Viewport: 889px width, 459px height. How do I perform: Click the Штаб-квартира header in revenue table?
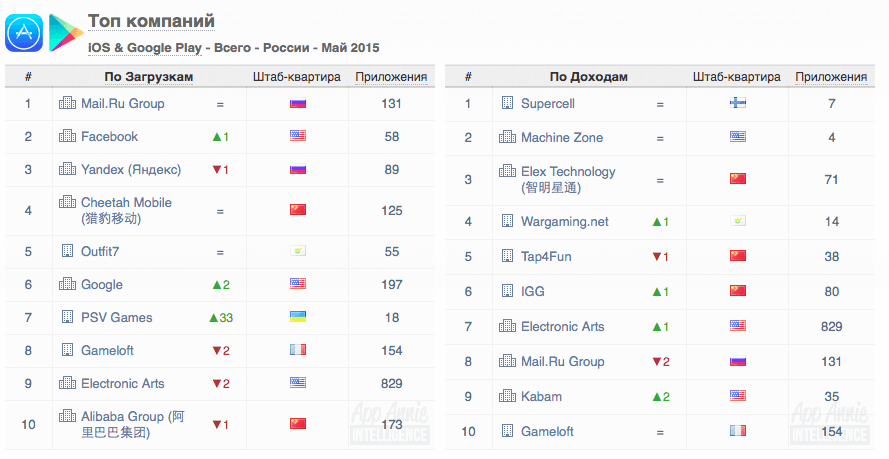click(736, 77)
